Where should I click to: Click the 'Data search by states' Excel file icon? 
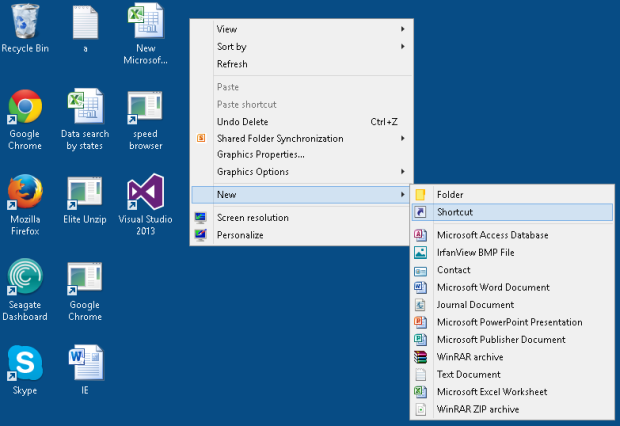[x=85, y=107]
